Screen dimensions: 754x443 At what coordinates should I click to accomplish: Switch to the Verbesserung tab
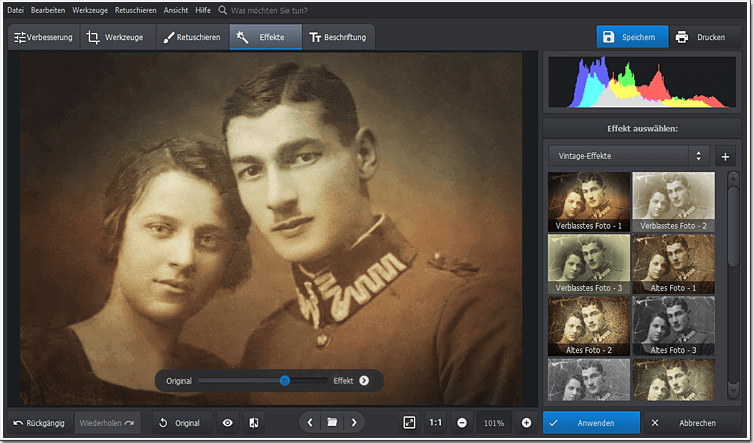pyautogui.click(x=44, y=37)
